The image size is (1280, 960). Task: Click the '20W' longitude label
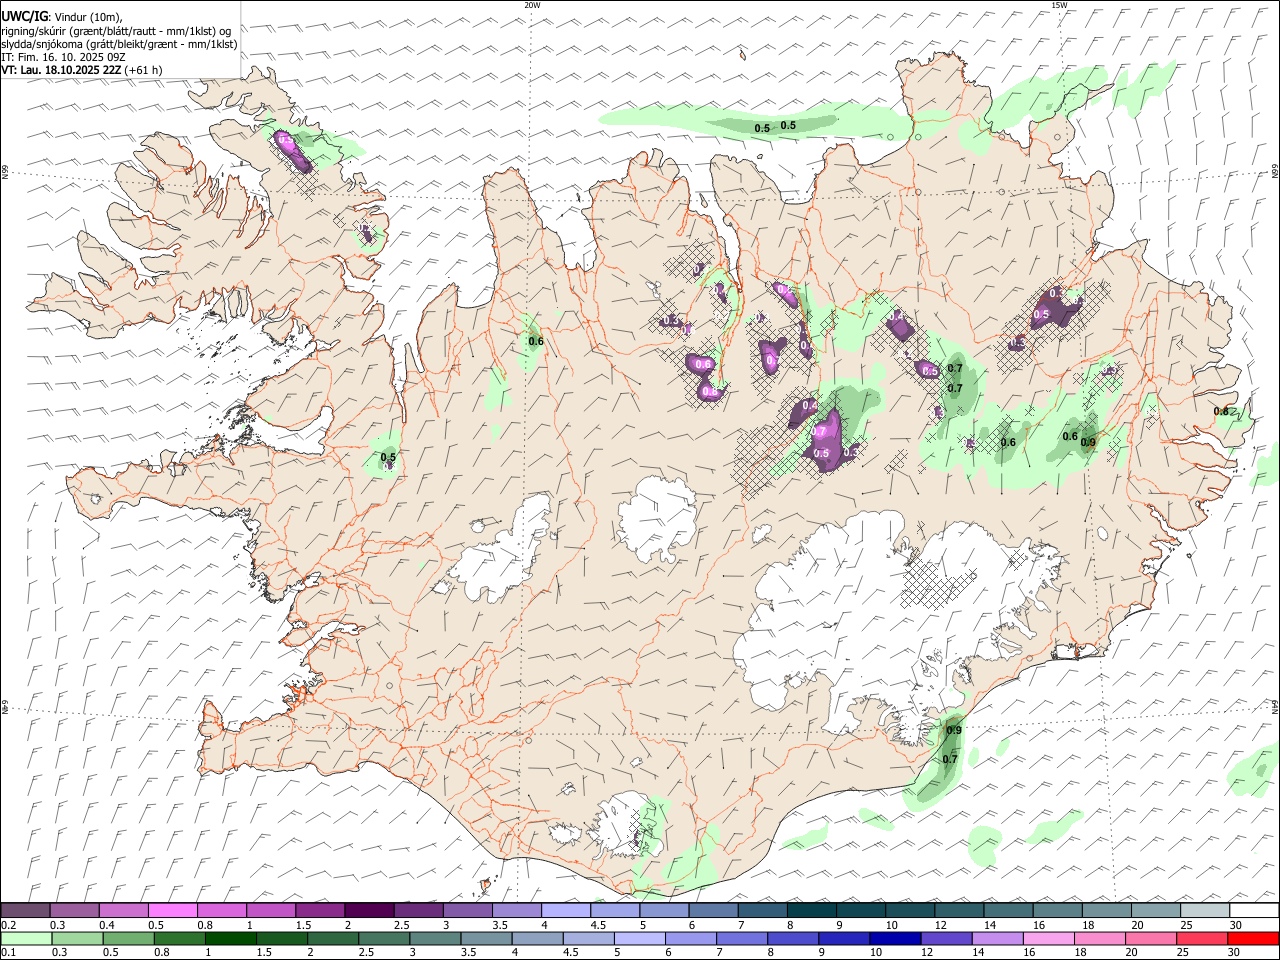pos(532,5)
